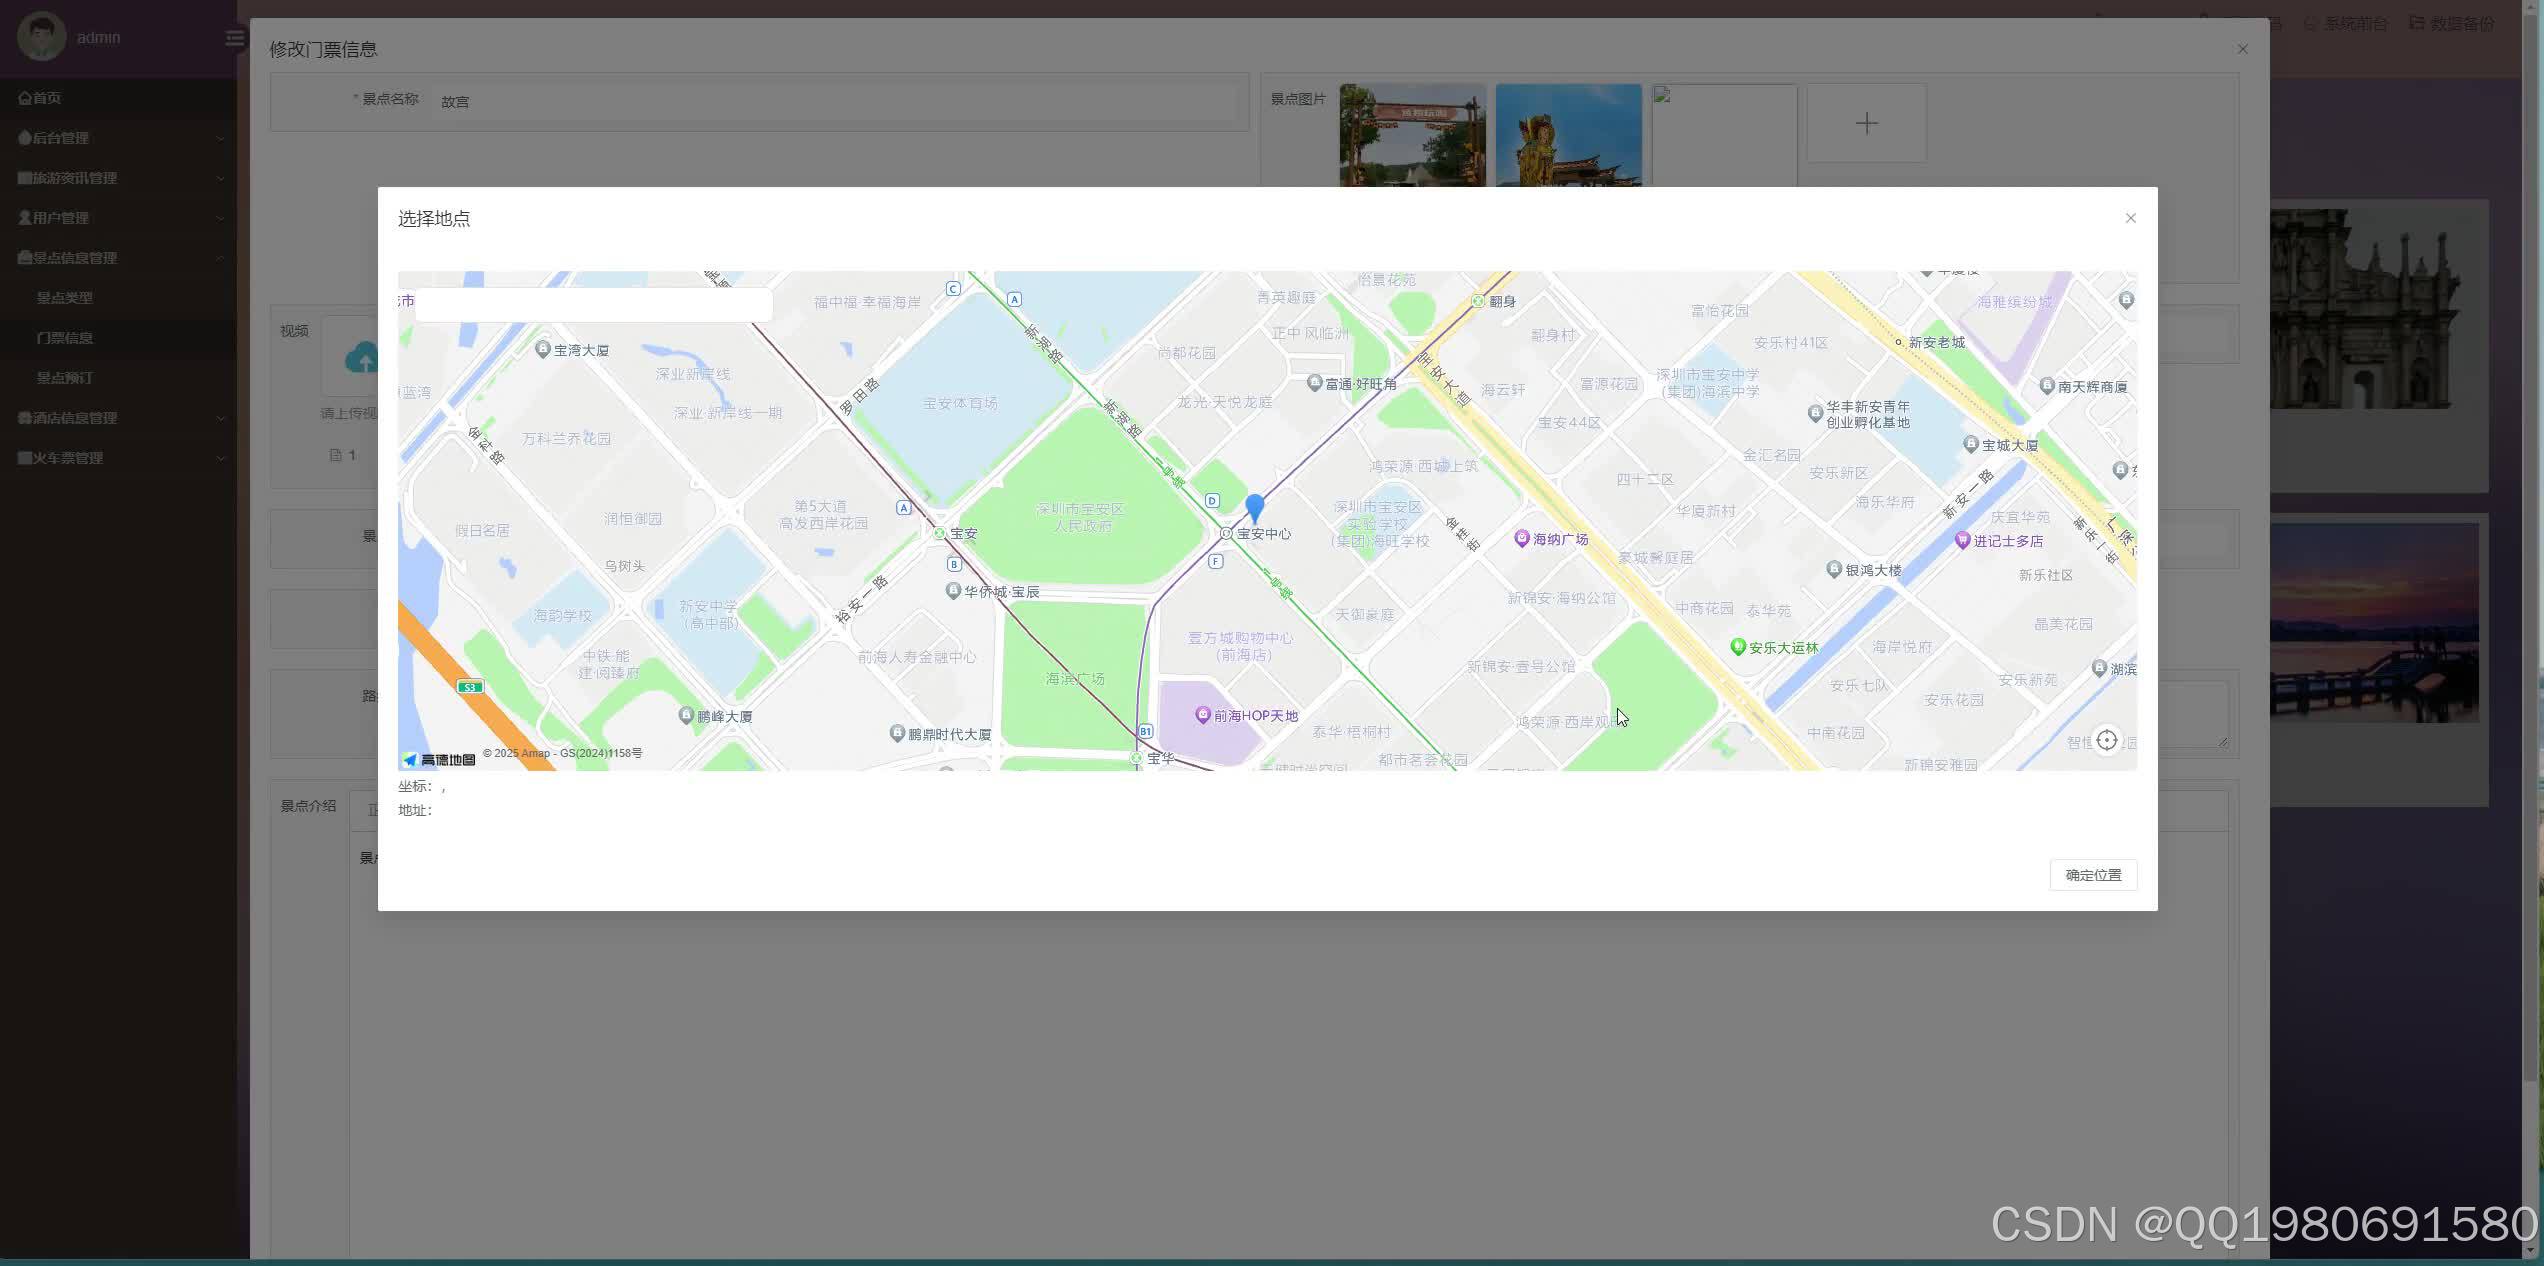Close the 选择地点 dialog
The height and width of the screenshot is (1266, 2544).
click(2130, 218)
